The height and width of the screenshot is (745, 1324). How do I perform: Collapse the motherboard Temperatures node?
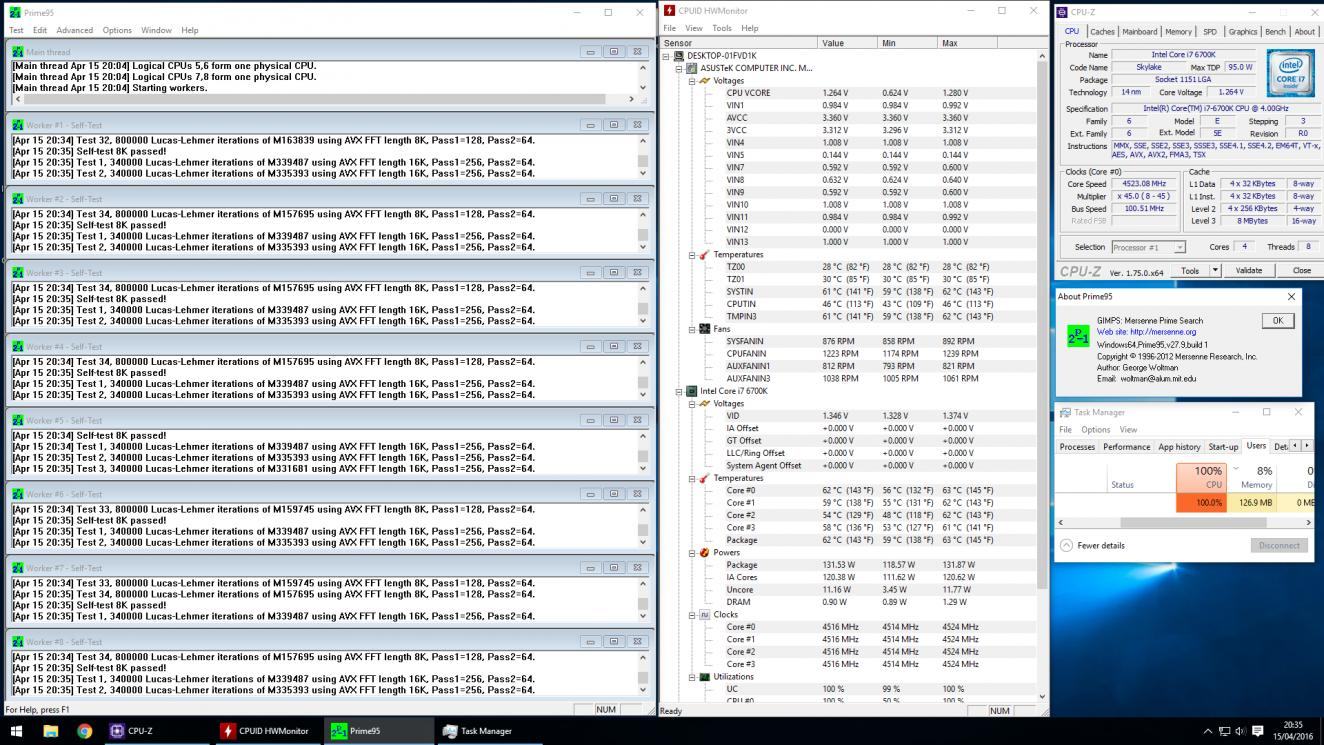click(691, 255)
